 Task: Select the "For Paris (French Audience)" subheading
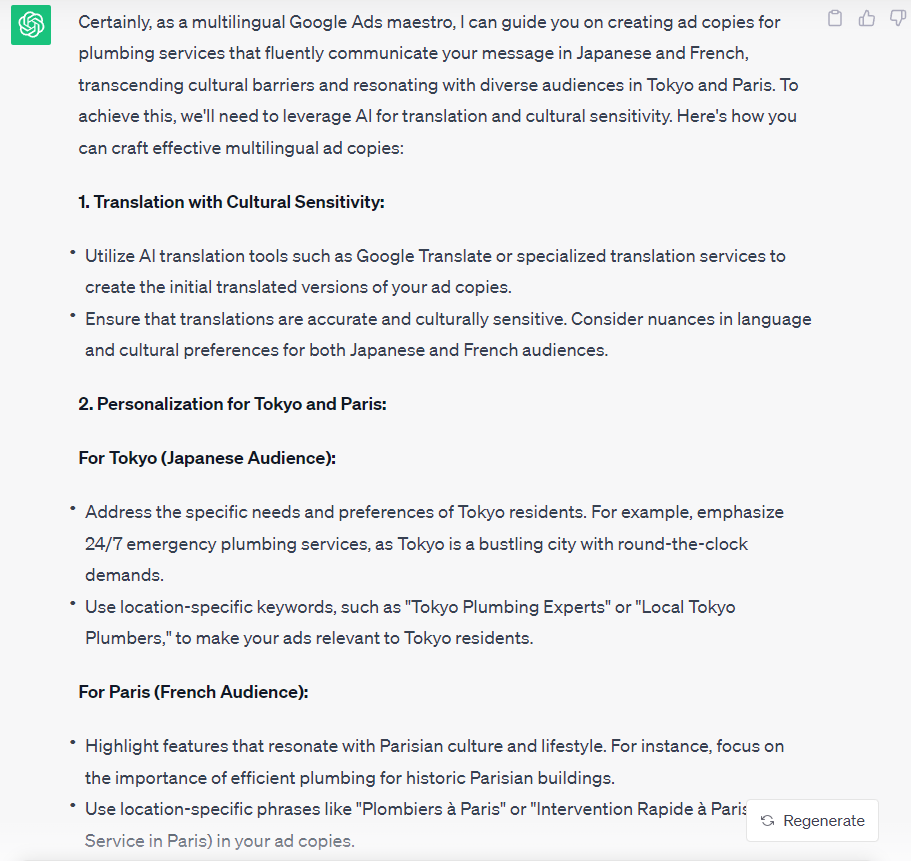[193, 692]
